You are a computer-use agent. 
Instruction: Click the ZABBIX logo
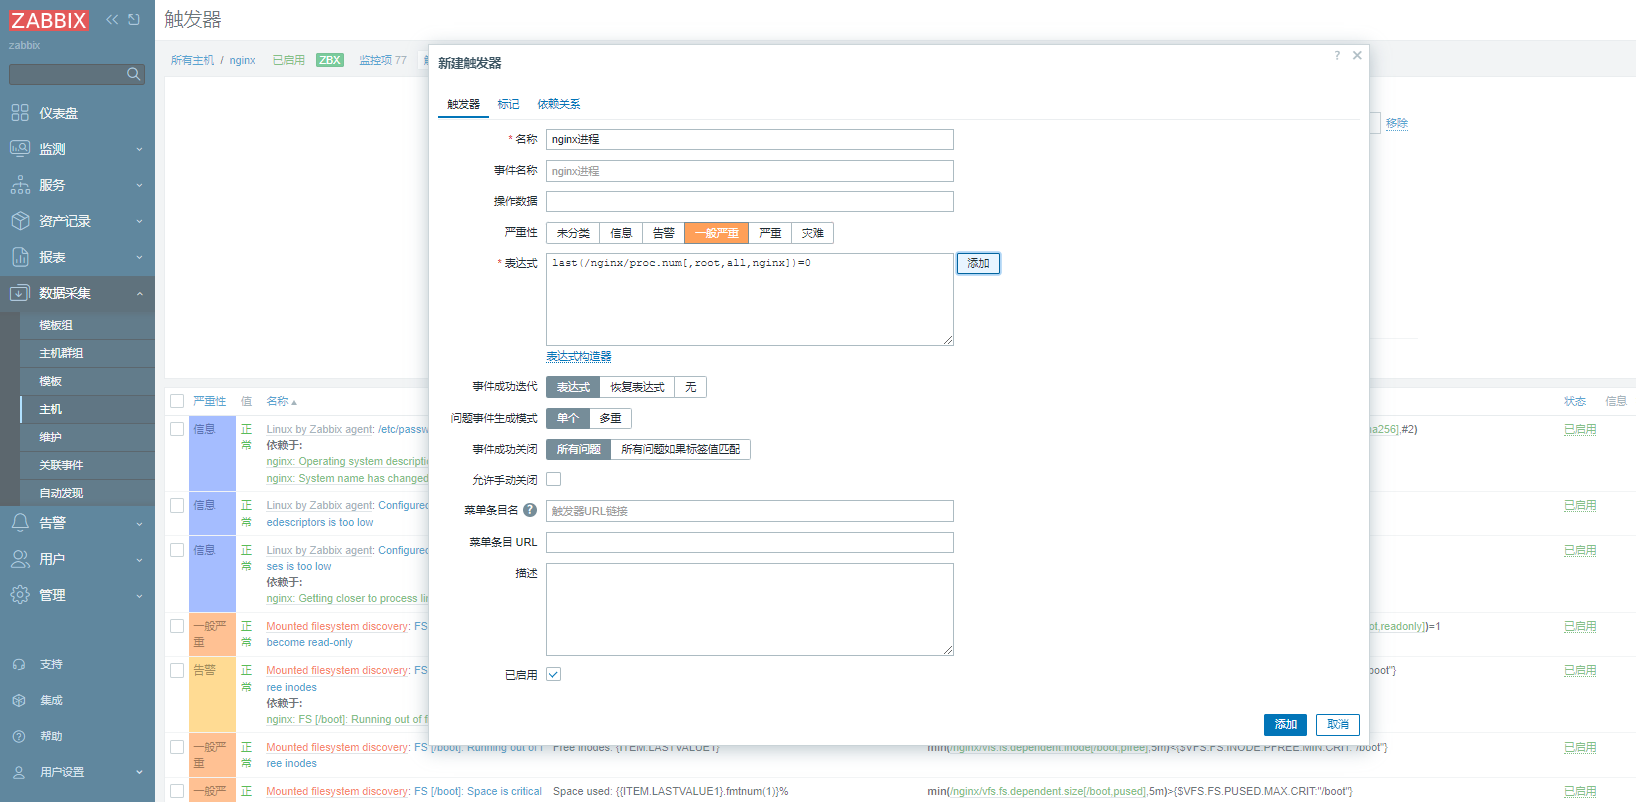click(49, 20)
